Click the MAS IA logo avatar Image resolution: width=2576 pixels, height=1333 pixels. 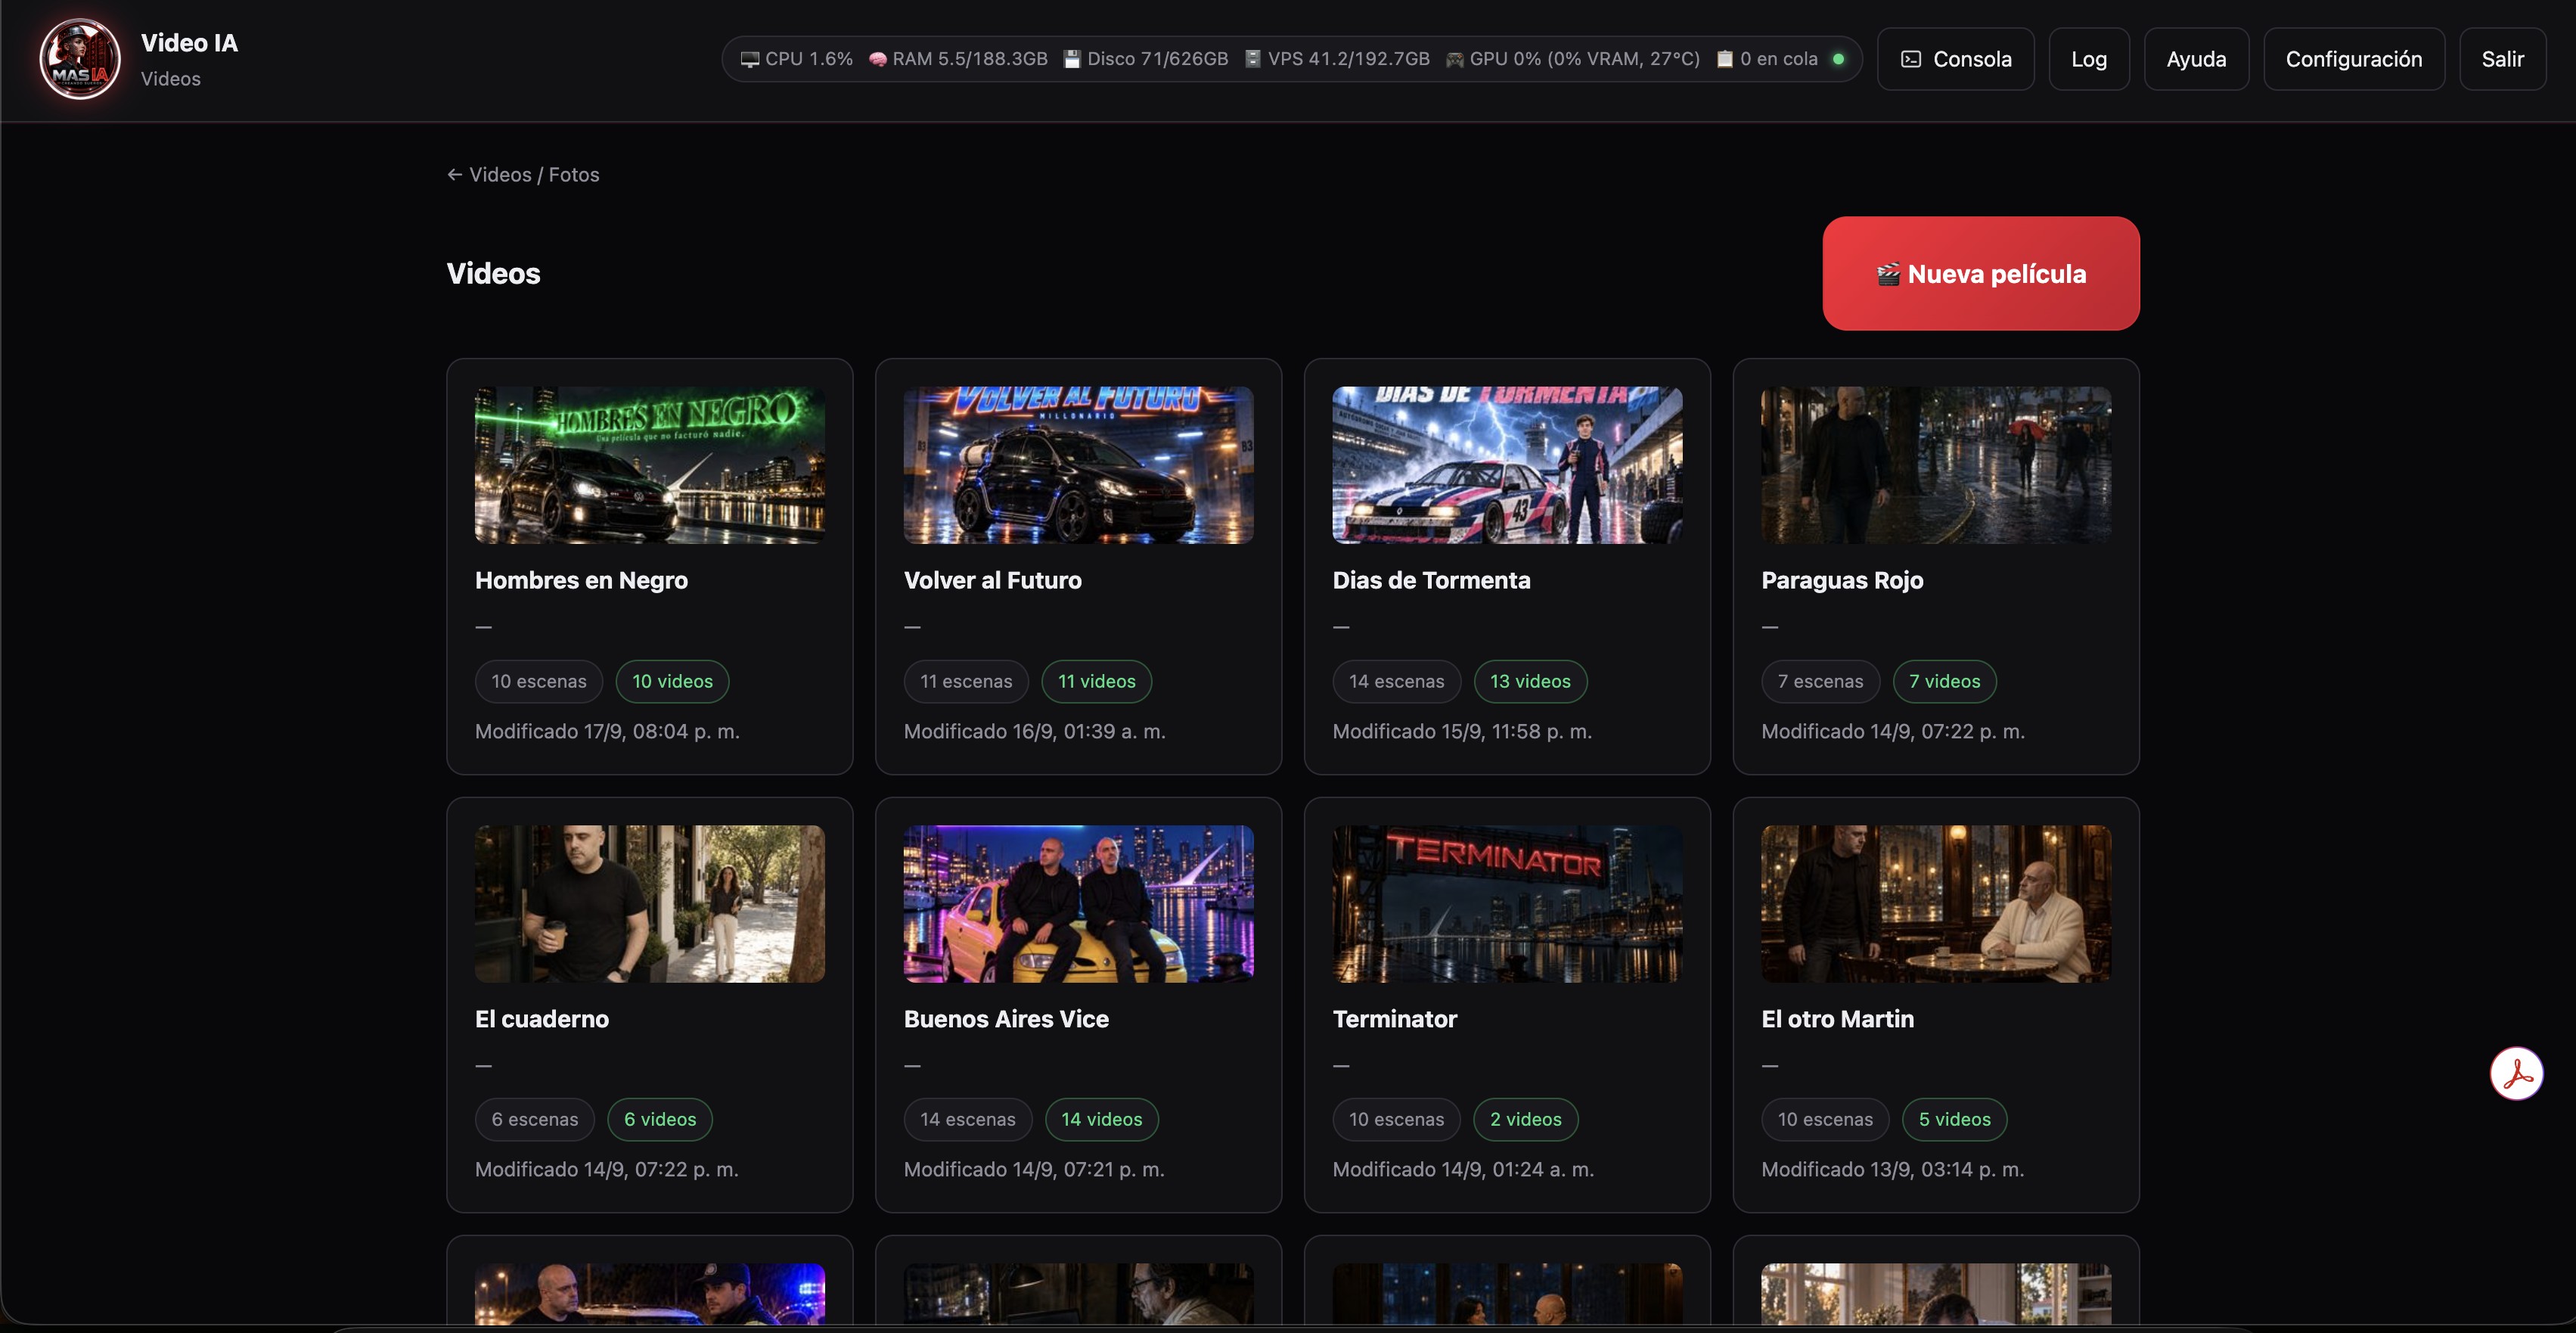pos(80,59)
